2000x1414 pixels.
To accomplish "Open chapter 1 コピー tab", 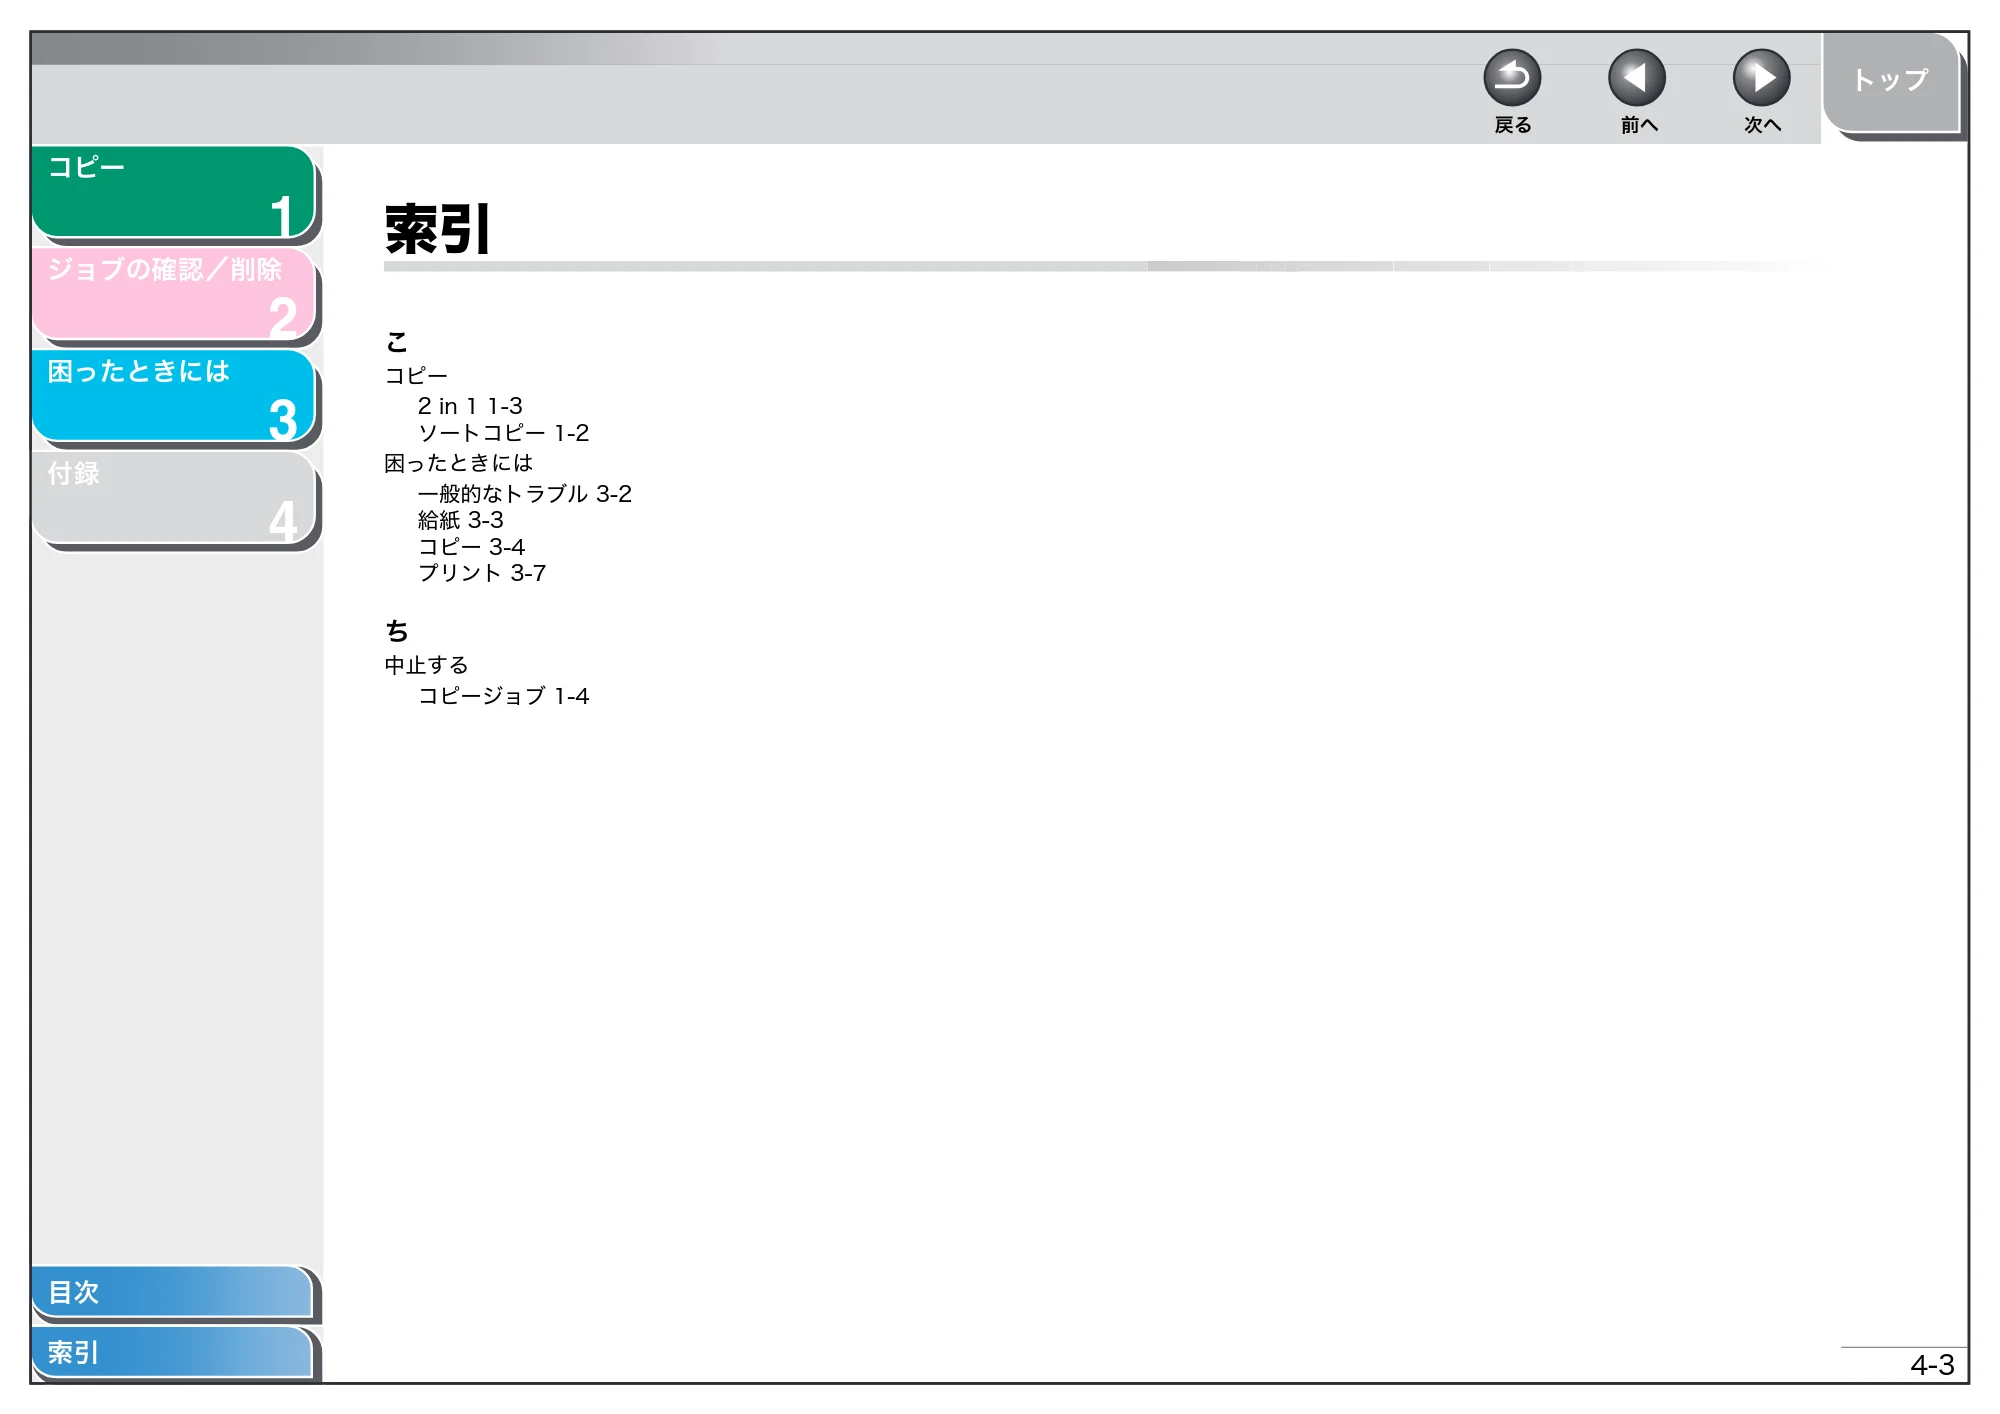I will (x=173, y=192).
